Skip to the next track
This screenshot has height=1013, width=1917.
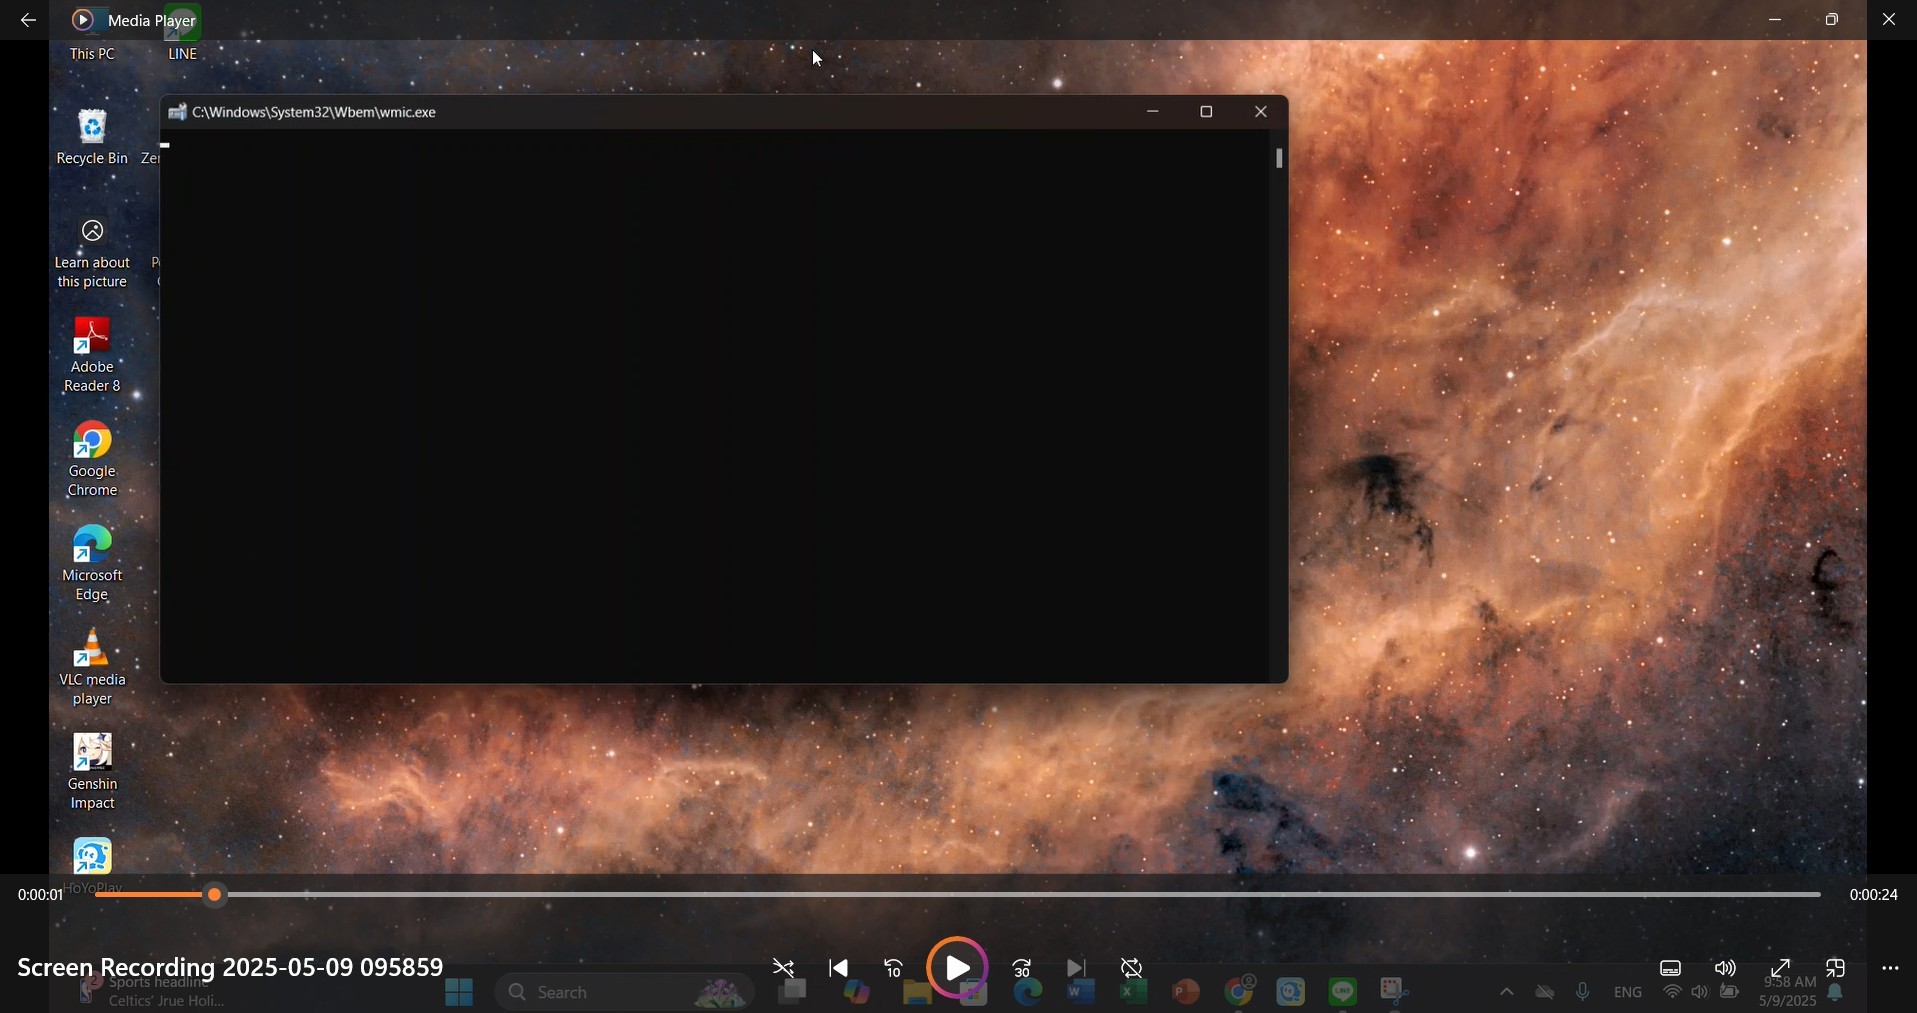tap(1078, 968)
